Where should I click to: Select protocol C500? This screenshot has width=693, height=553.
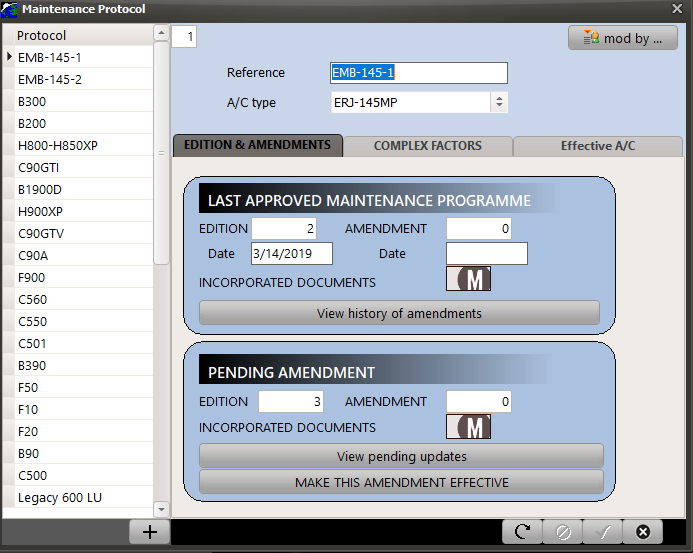point(84,476)
